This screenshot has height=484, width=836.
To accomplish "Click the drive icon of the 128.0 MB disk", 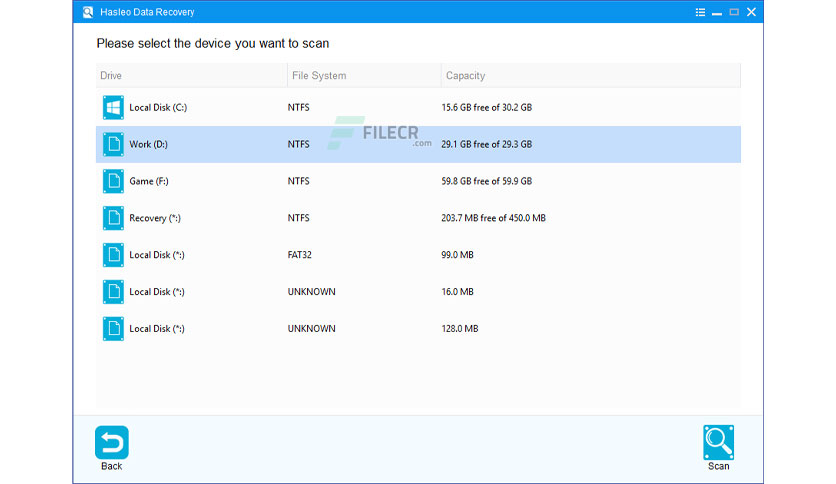I will pos(113,328).
